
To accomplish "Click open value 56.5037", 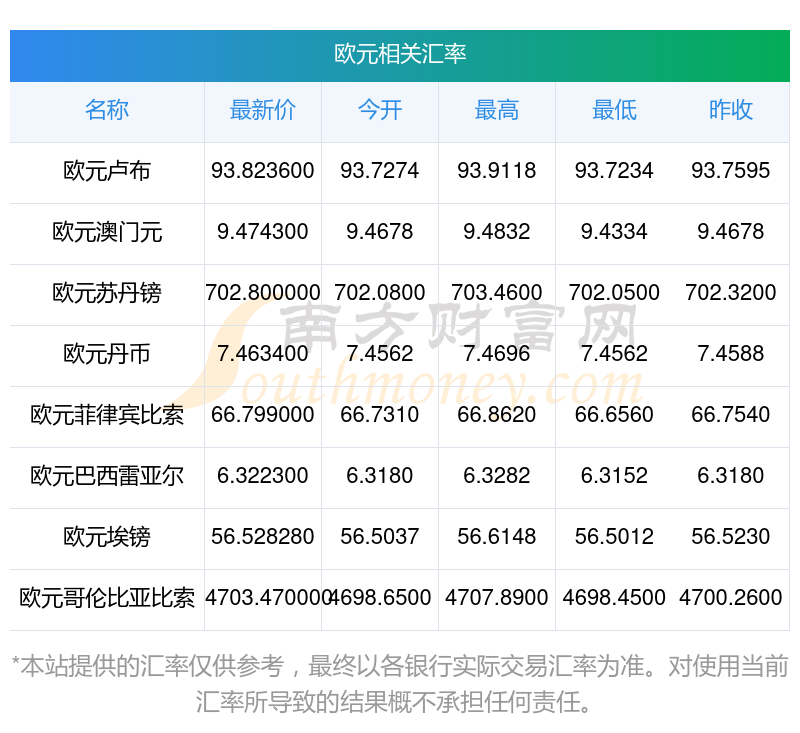I will pyautogui.click(x=380, y=536).
